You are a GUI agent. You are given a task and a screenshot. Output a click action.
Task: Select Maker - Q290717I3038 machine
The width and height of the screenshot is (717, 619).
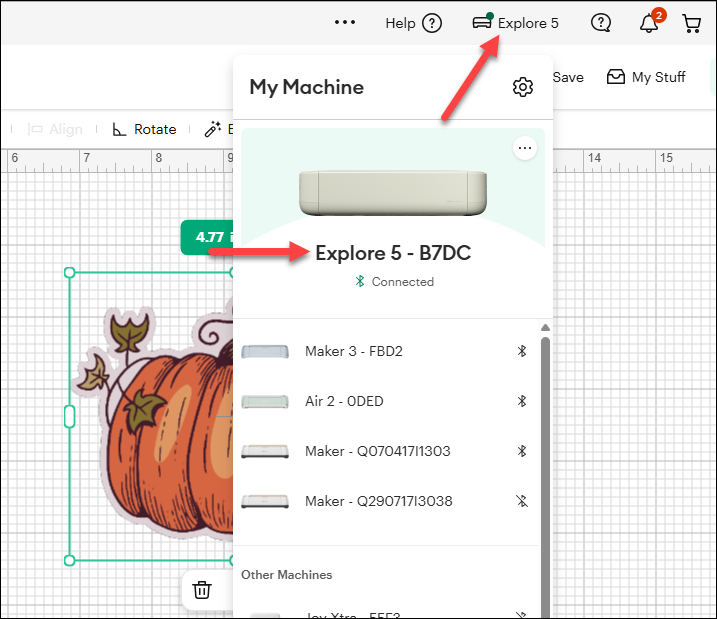(385, 501)
